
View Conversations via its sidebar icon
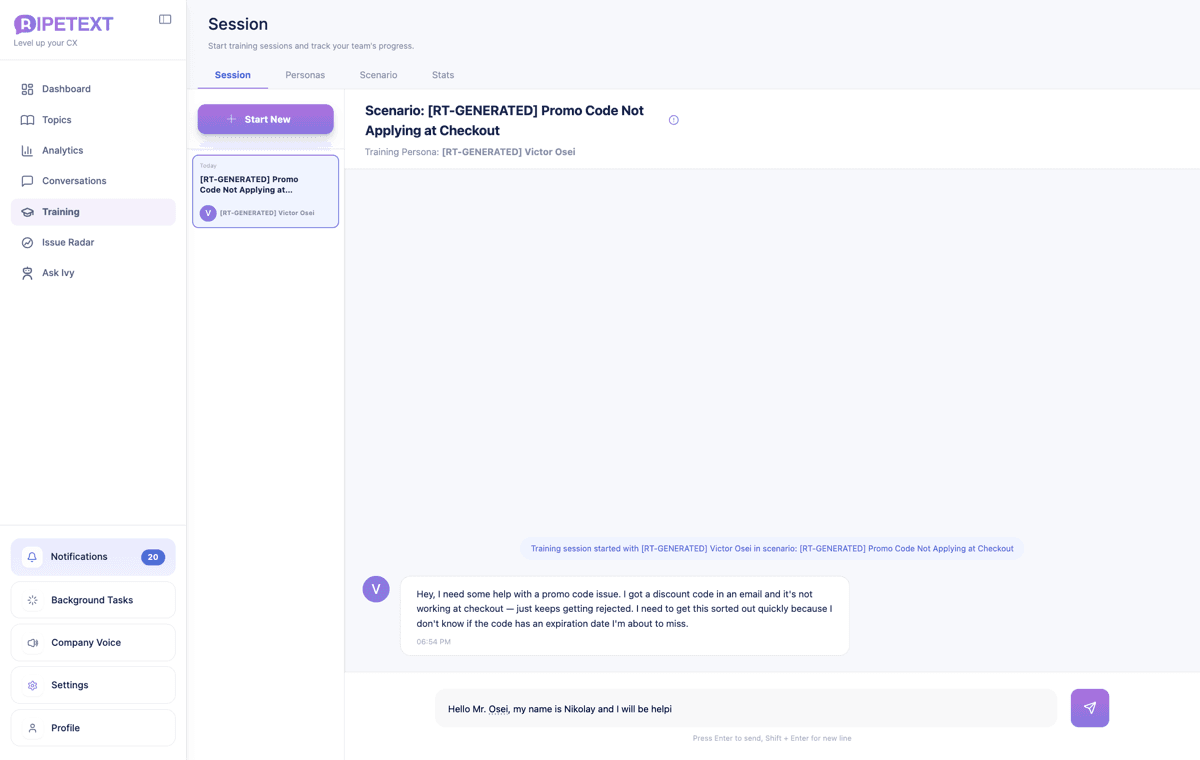click(x=28, y=180)
